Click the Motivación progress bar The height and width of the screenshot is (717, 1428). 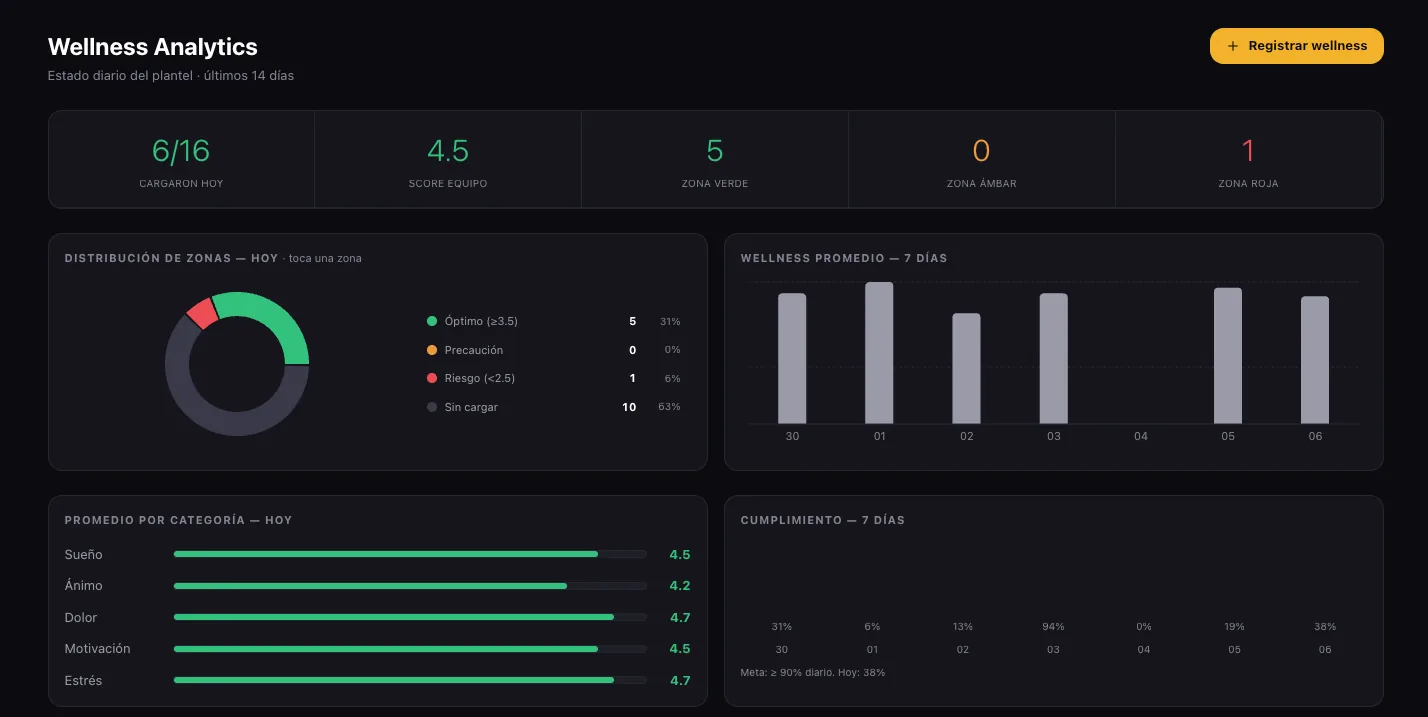[410, 648]
